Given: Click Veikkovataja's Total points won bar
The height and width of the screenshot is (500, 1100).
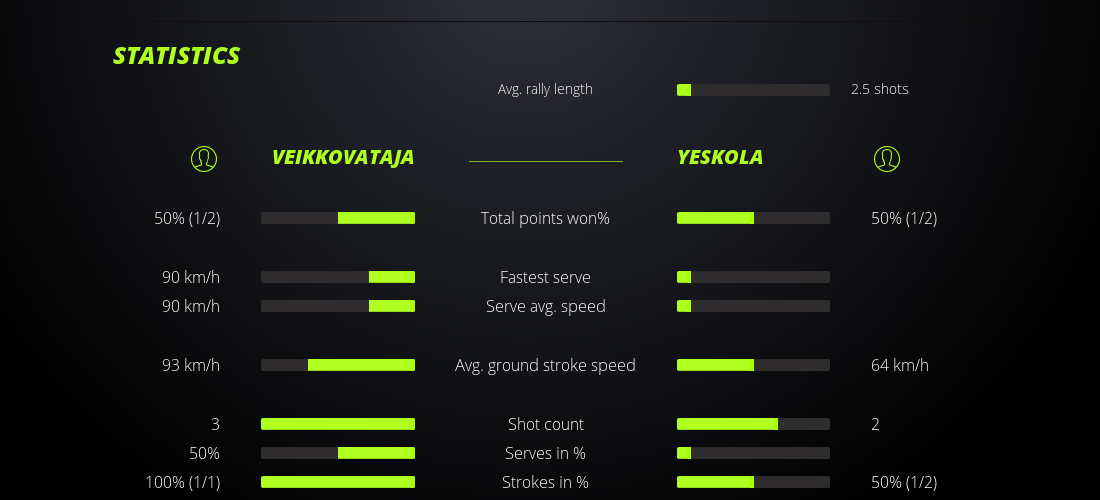Looking at the screenshot, I should [x=338, y=218].
